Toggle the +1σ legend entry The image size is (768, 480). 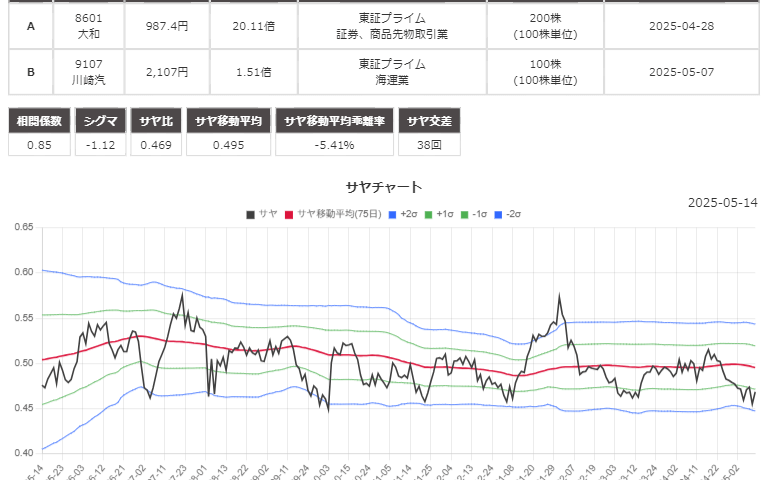[439, 214]
